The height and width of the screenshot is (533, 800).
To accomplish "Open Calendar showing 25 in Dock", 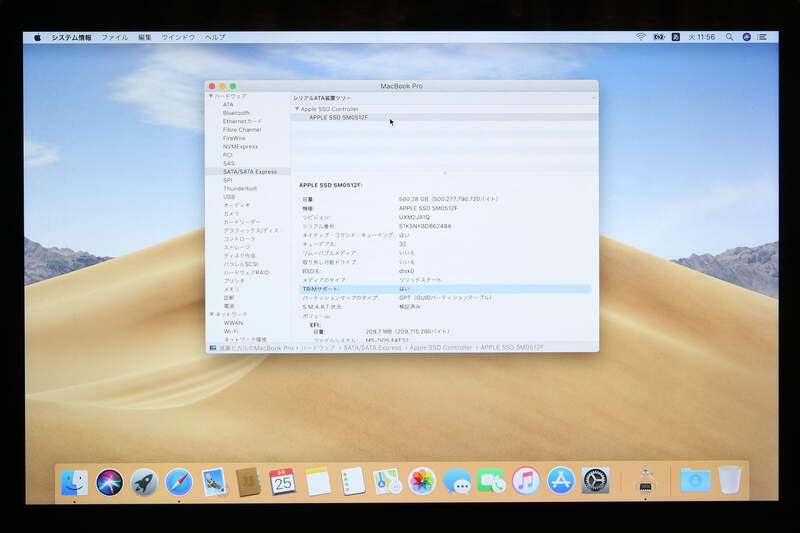I will point(283,481).
